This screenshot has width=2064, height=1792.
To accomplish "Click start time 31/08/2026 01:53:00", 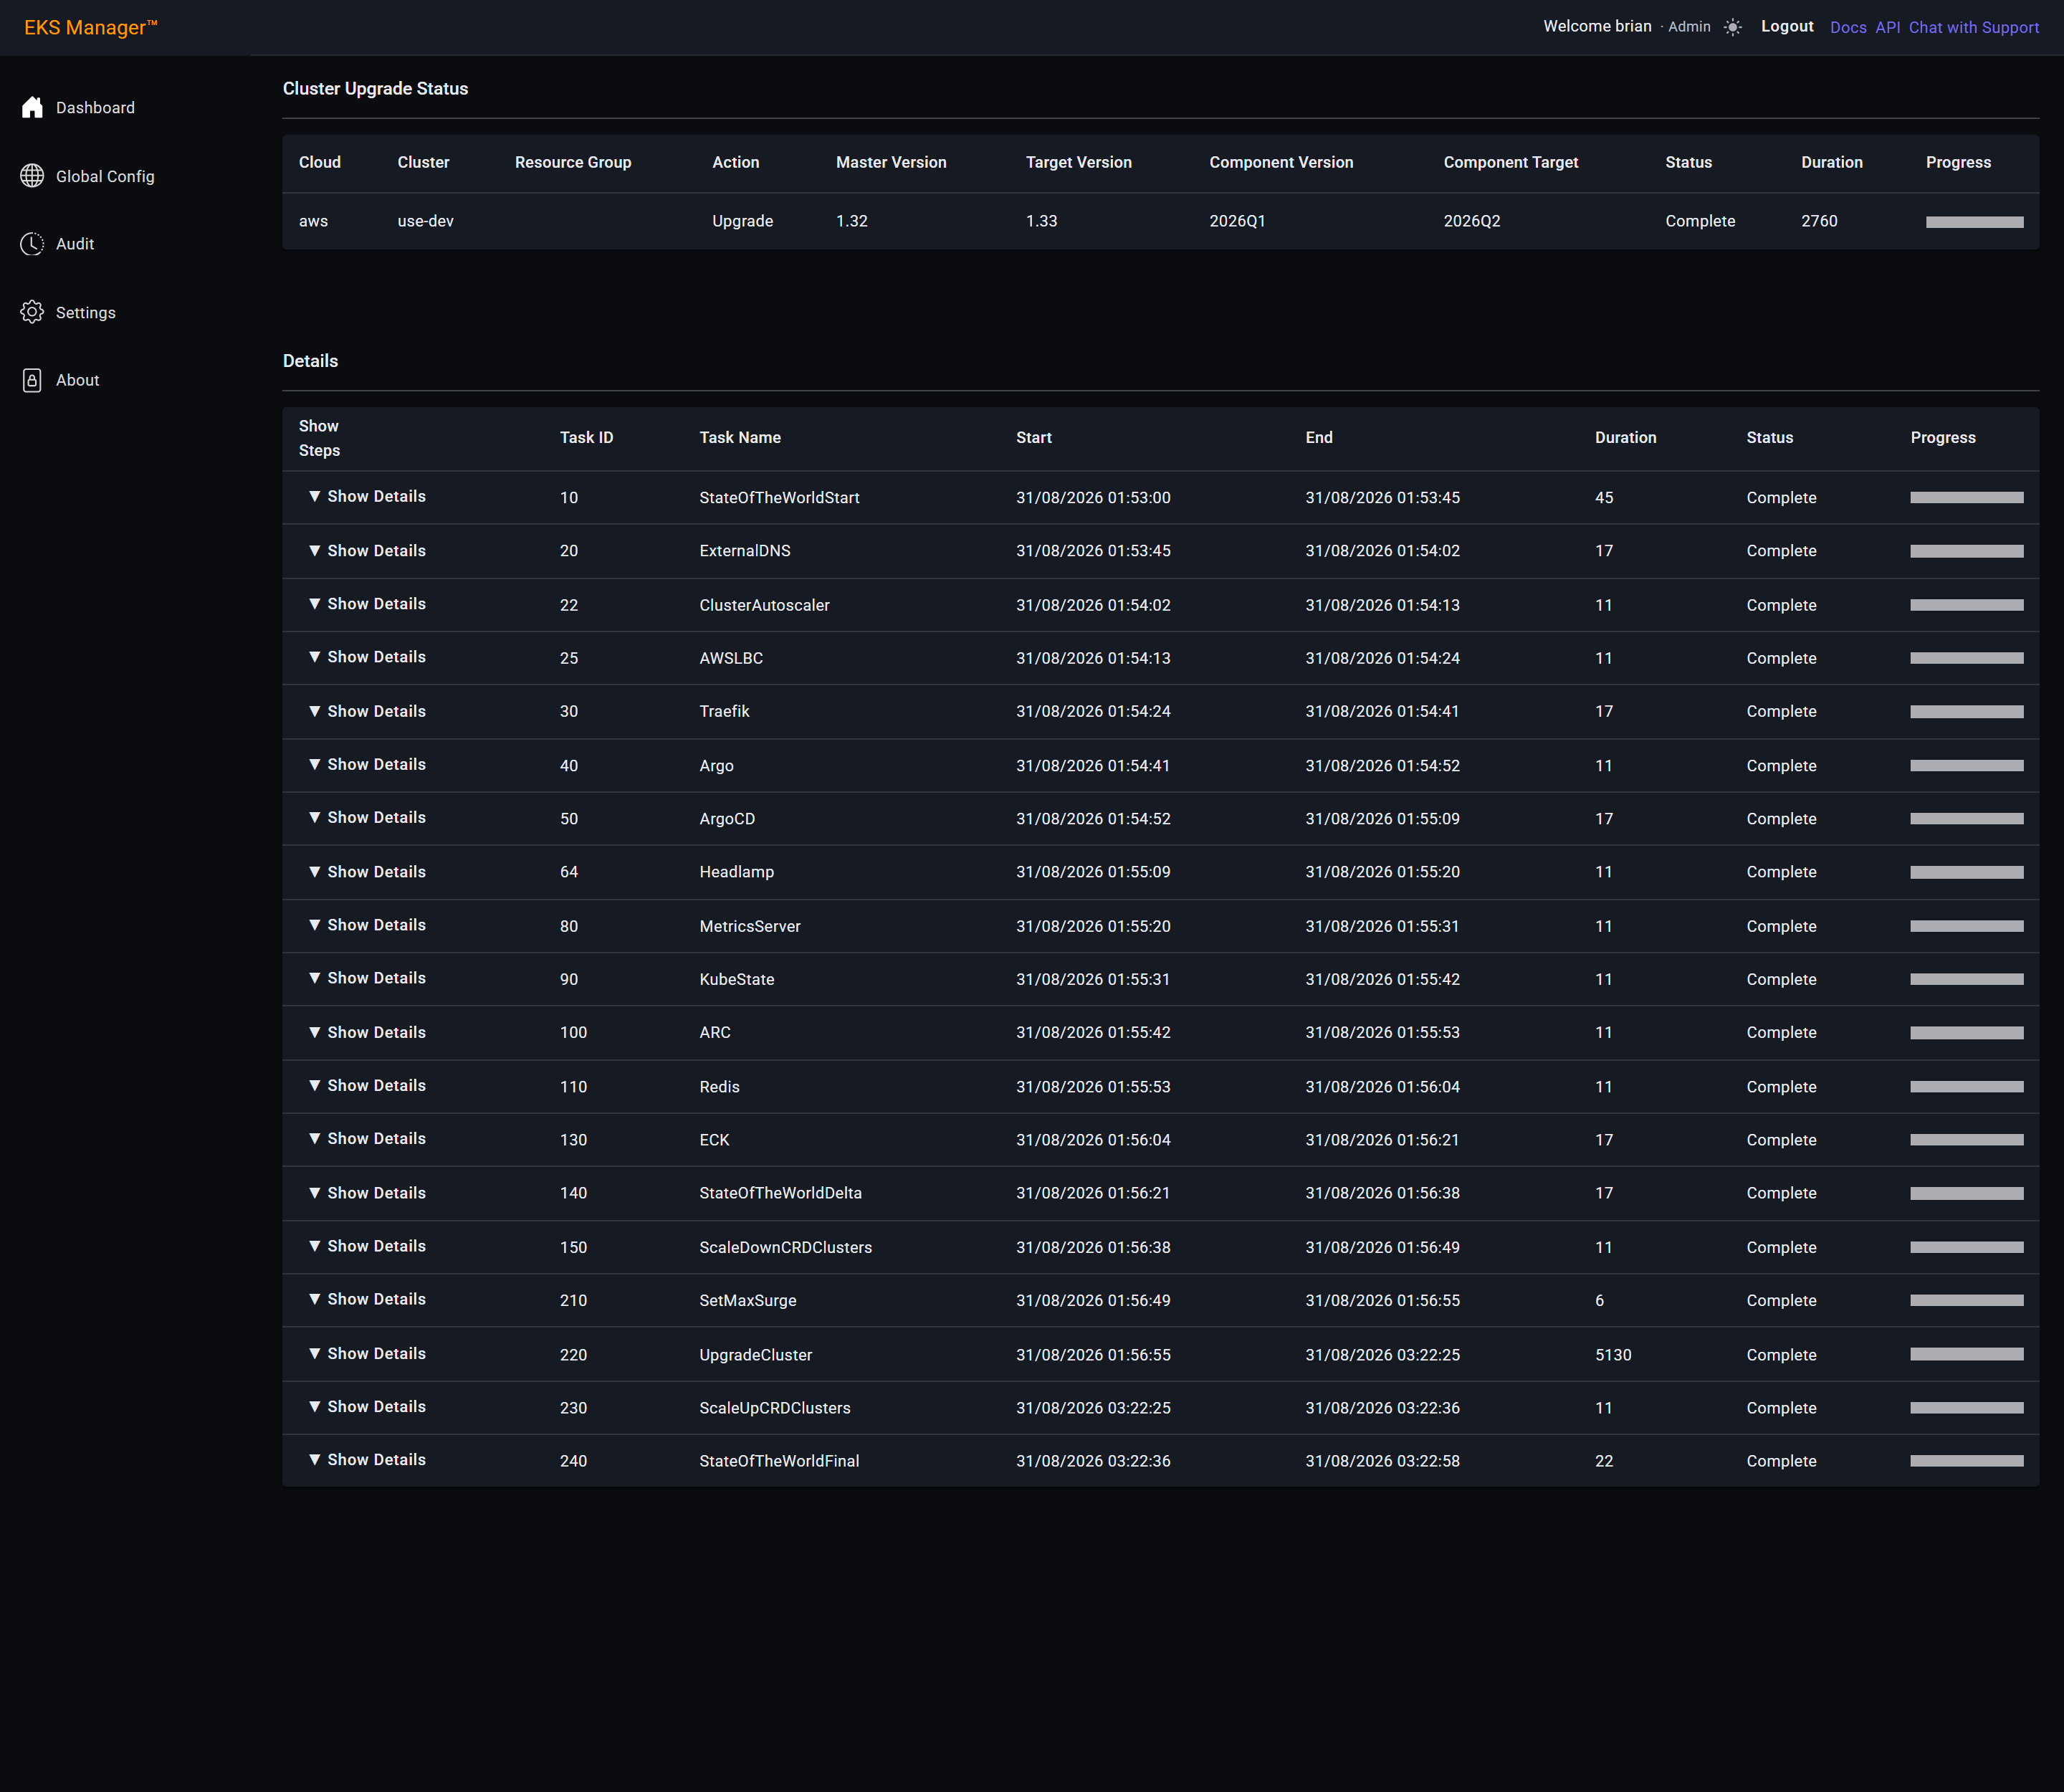I will 1093,498.
